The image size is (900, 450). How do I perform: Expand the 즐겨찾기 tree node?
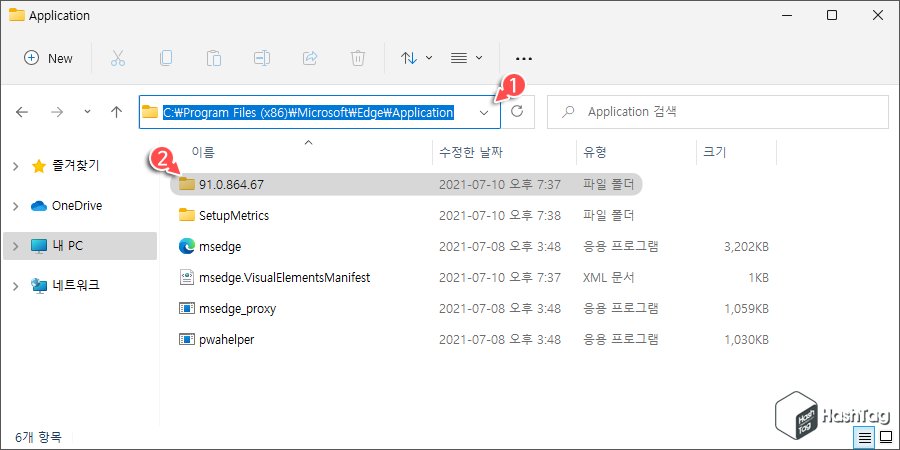coord(16,166)
